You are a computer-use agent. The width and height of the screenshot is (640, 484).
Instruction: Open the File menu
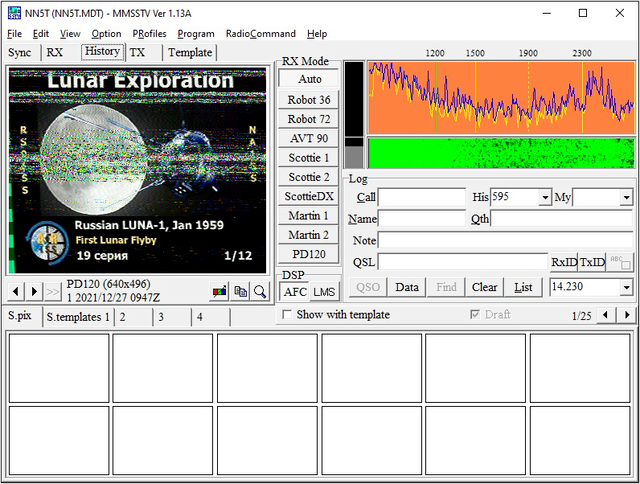click(x=15, y=33)
